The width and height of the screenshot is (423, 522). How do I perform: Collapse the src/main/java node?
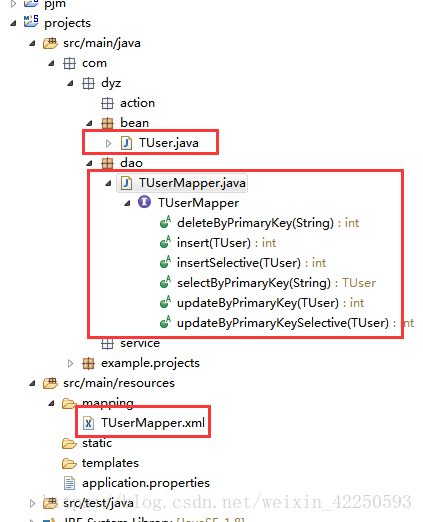pyautogui.click(x=32, y=43)
